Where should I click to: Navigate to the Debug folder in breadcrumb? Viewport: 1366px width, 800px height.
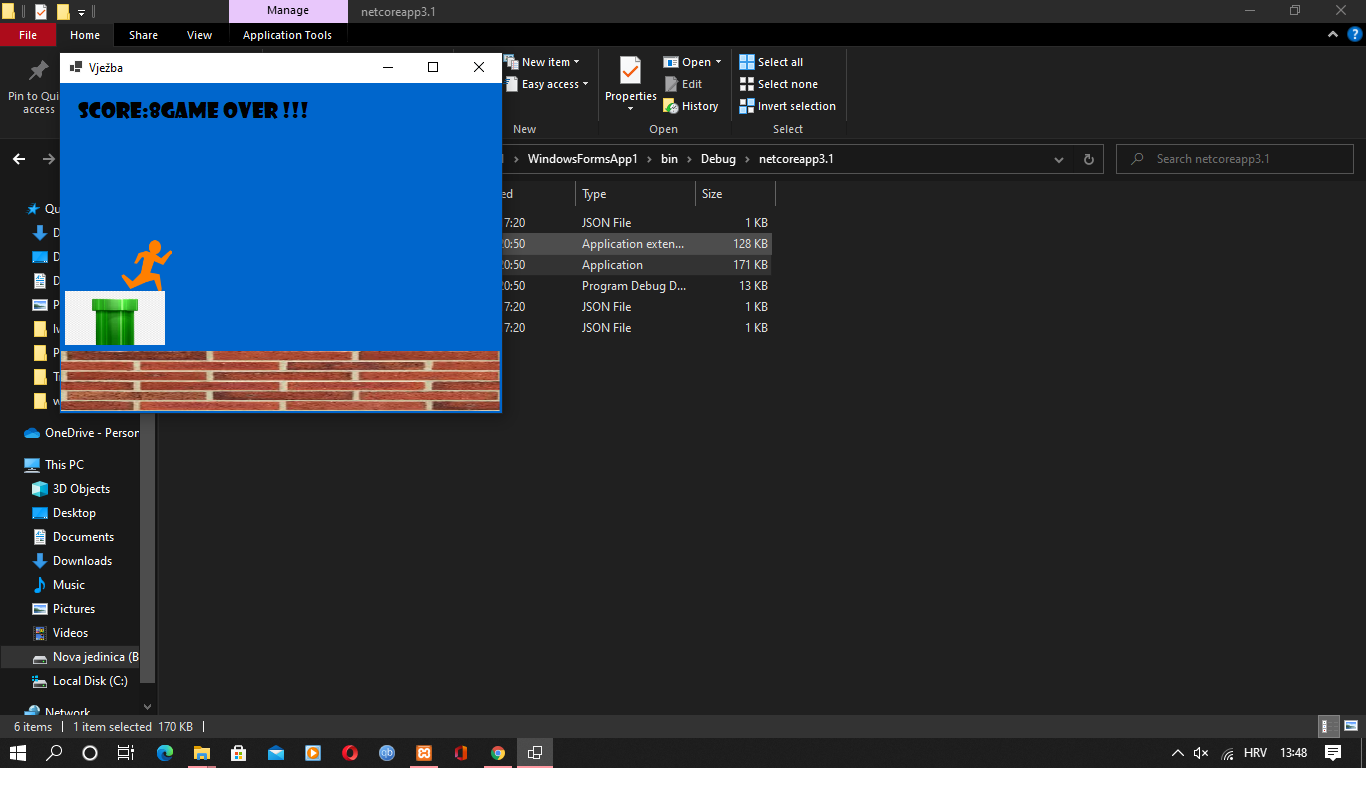[x=718, y=159]
